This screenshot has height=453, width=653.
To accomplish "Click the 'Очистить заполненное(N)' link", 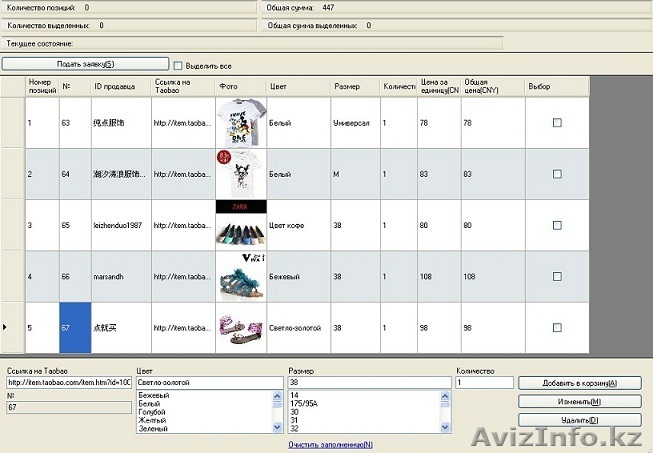I will pos(329,444).
